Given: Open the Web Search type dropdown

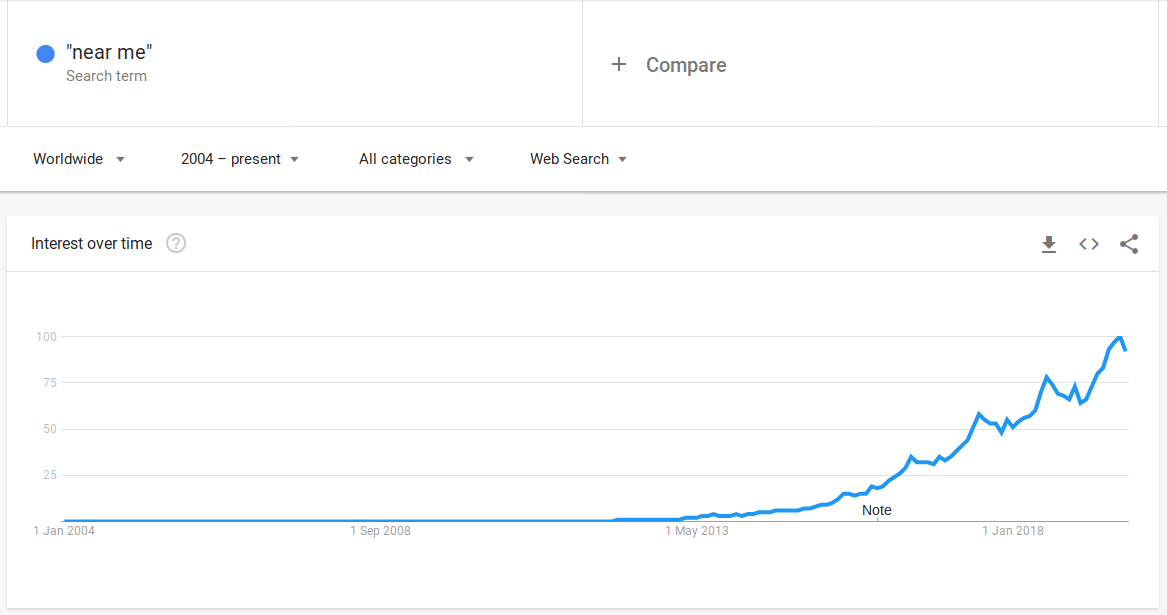Looking at the screenshot, I should pos(578,159).
